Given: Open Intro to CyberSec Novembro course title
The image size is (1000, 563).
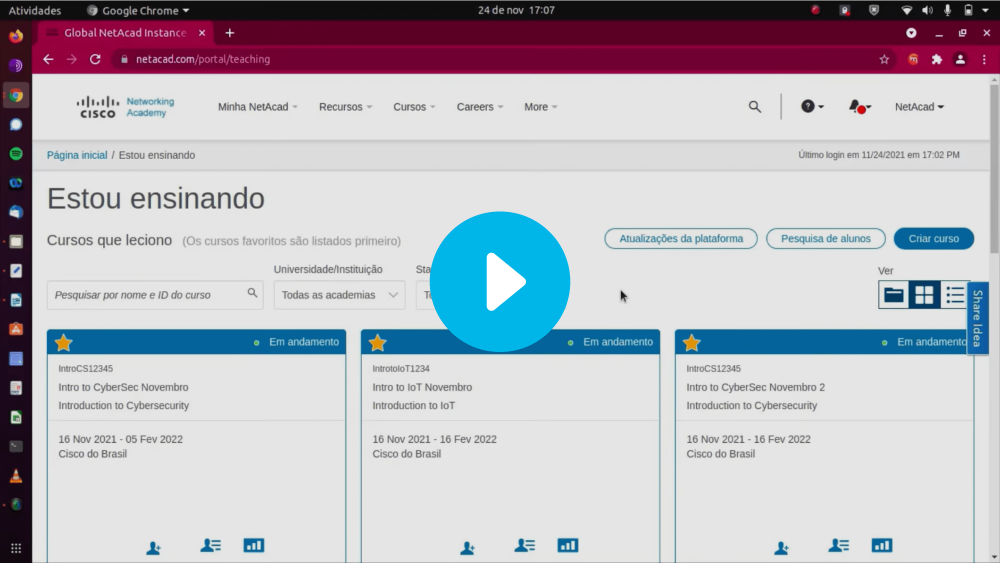Looking at the screenshot, I should pos(123,387).
